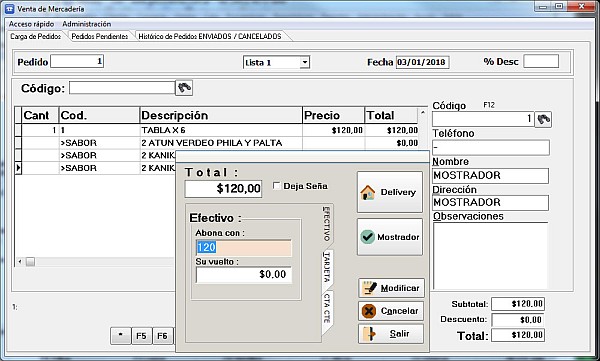
Task: Click the Modificar button
Action: click(391, 288)
